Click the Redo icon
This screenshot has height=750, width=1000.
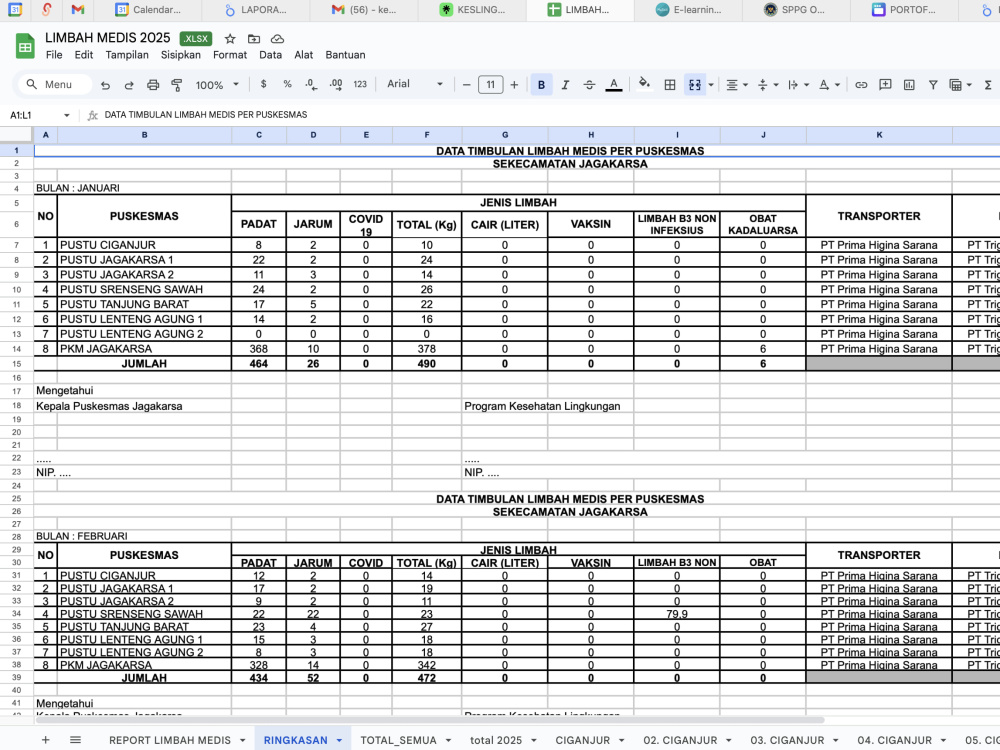click(x=129, y=85)
